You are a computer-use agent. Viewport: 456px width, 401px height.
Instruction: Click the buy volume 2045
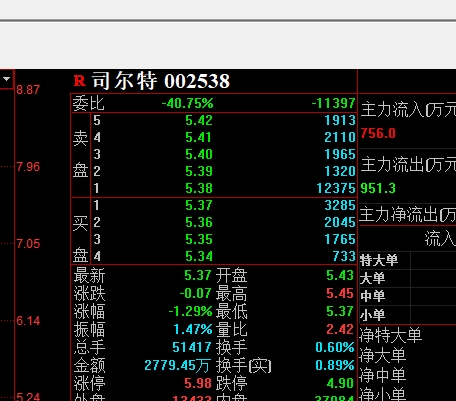click(340, 222)
